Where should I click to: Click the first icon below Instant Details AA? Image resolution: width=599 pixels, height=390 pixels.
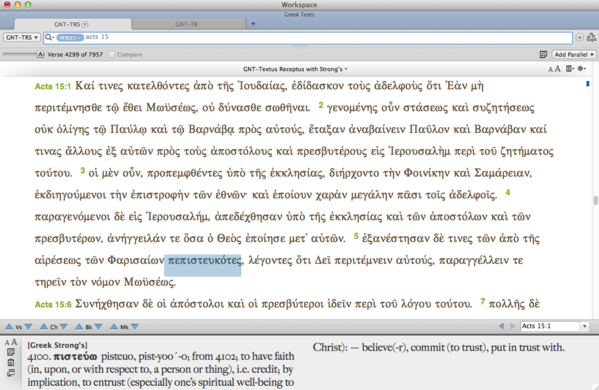coord(11,352)
